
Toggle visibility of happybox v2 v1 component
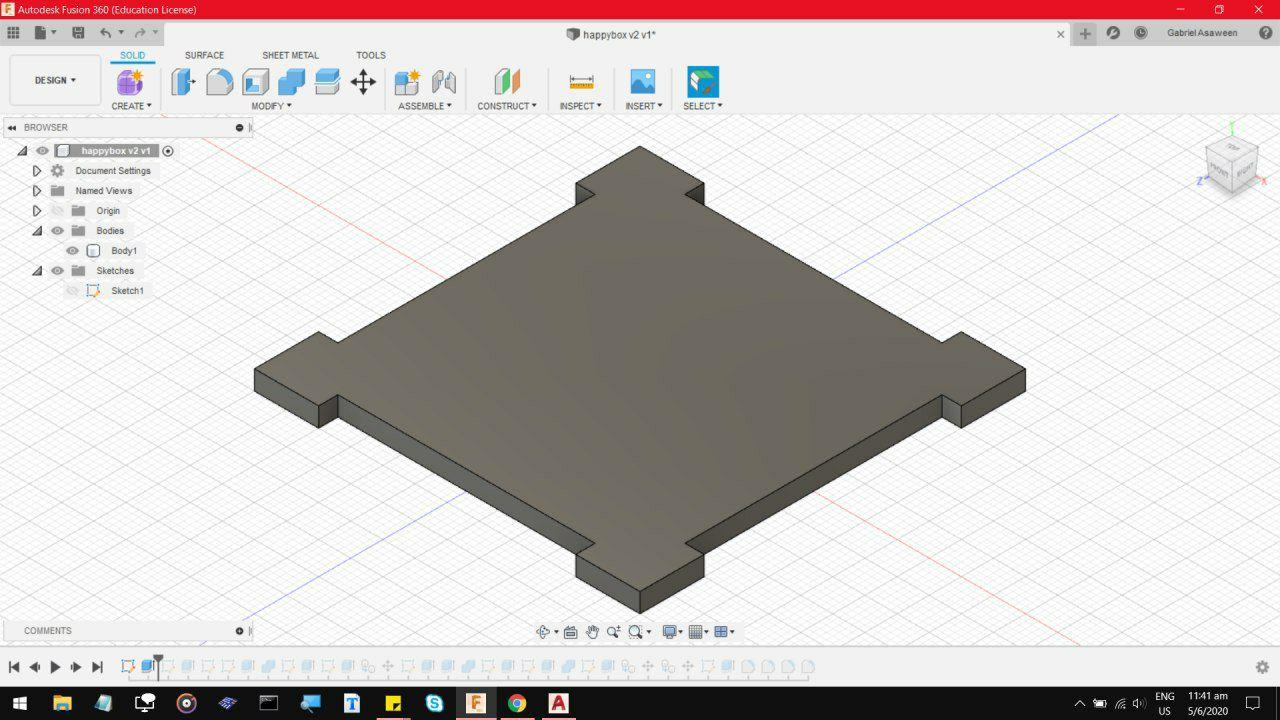pyautogui.click(x=42, y=151)
